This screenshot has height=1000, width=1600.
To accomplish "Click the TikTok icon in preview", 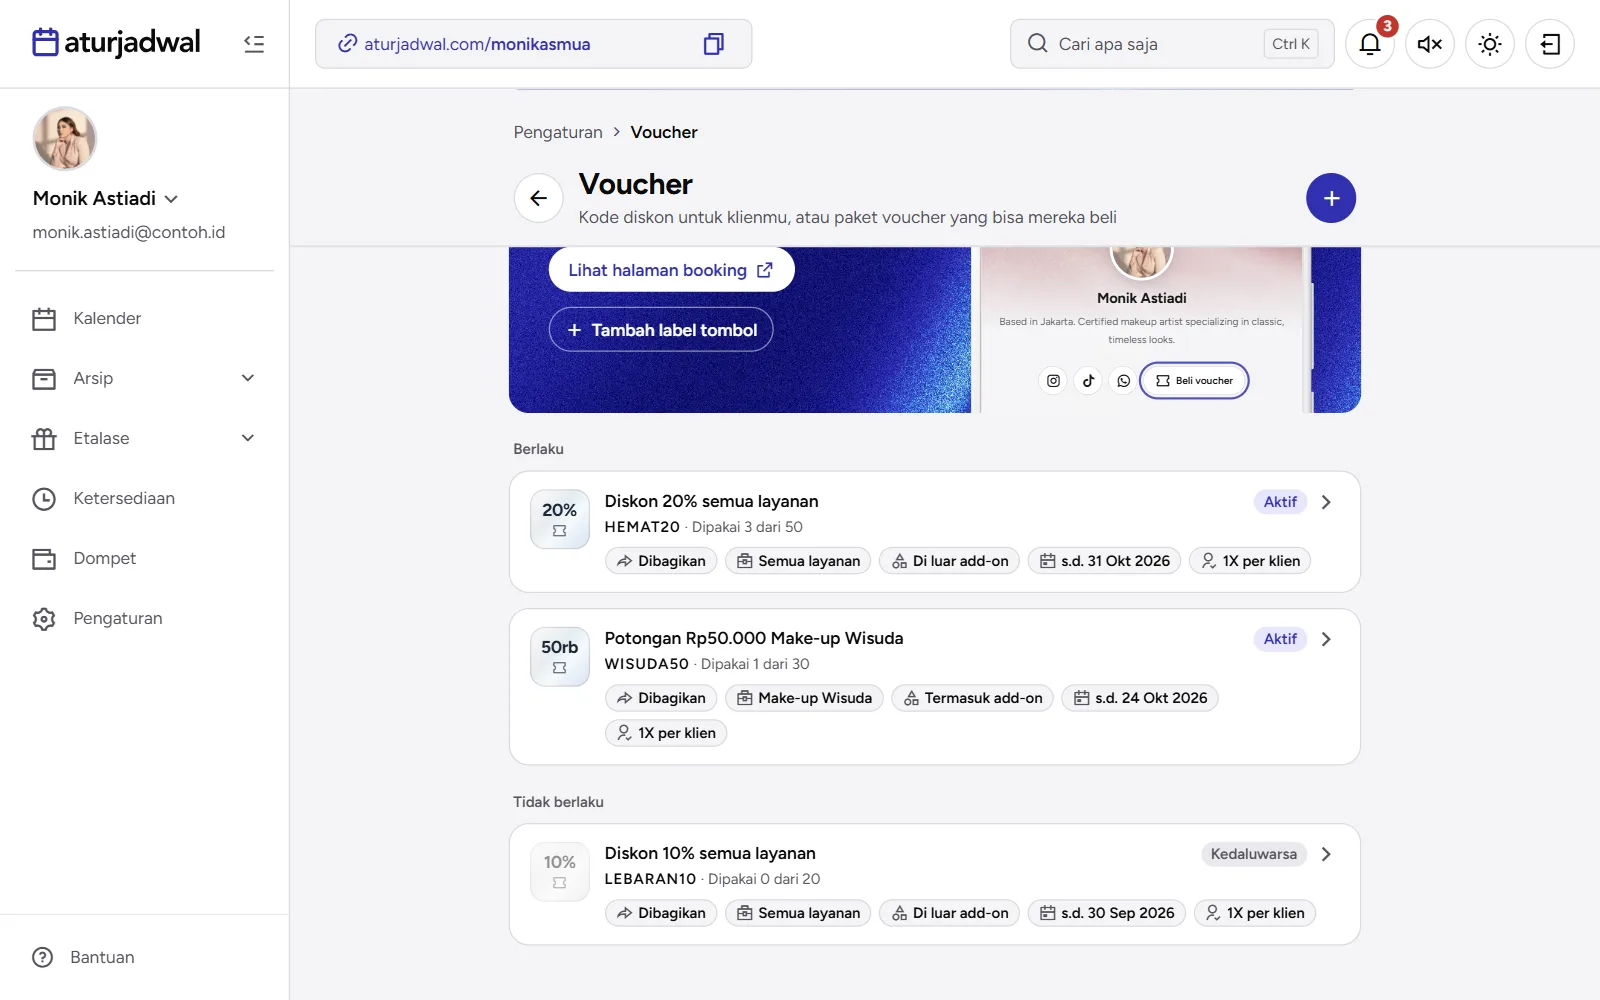I will [x=1088, y=381].
